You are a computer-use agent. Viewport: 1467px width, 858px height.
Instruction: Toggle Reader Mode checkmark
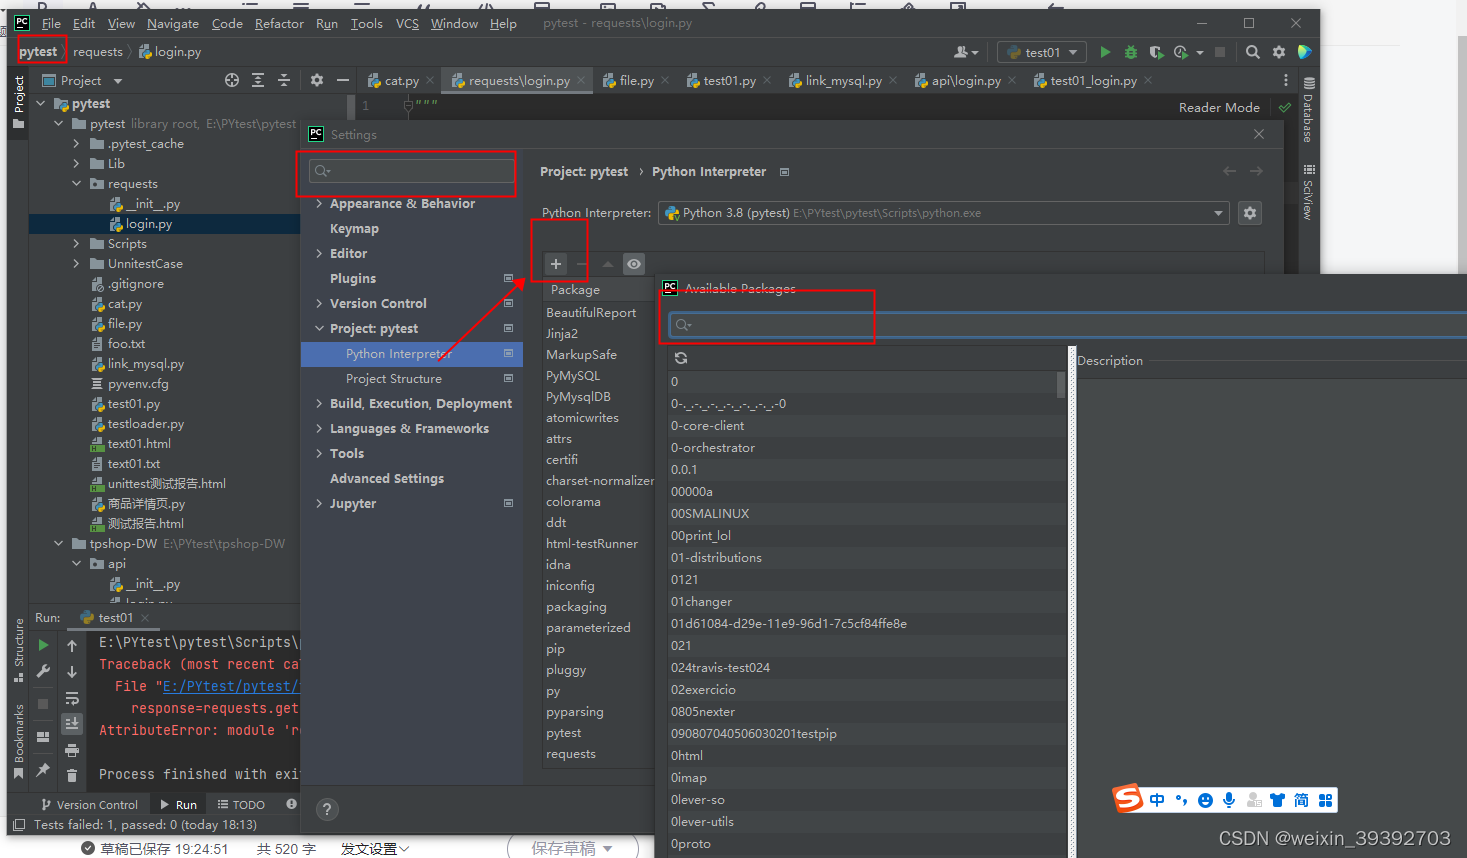pos(1285,107)
